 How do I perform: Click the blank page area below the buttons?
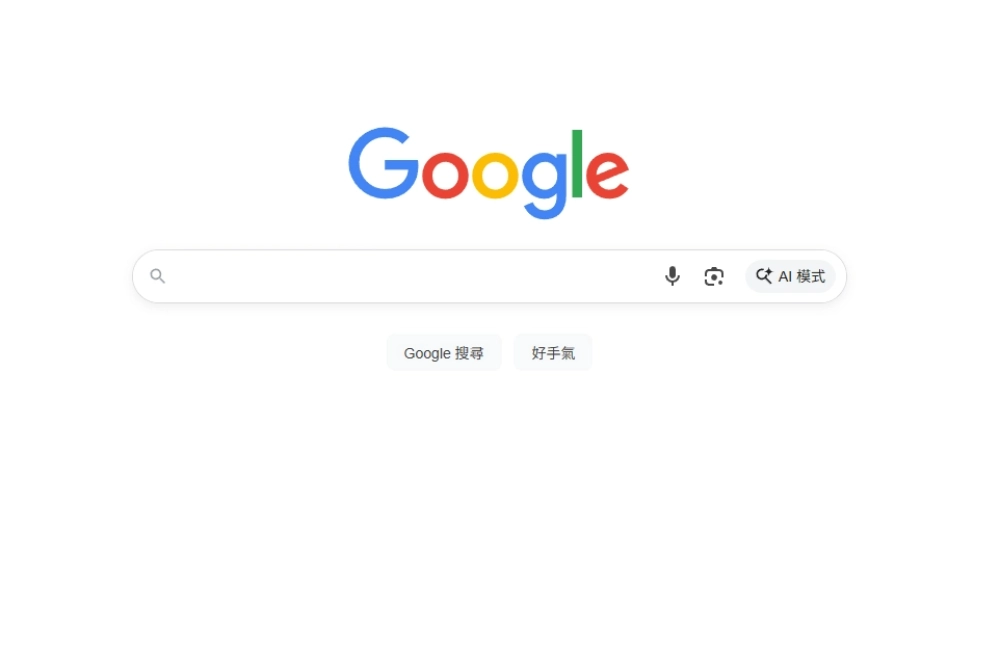(x=489, y=510)
